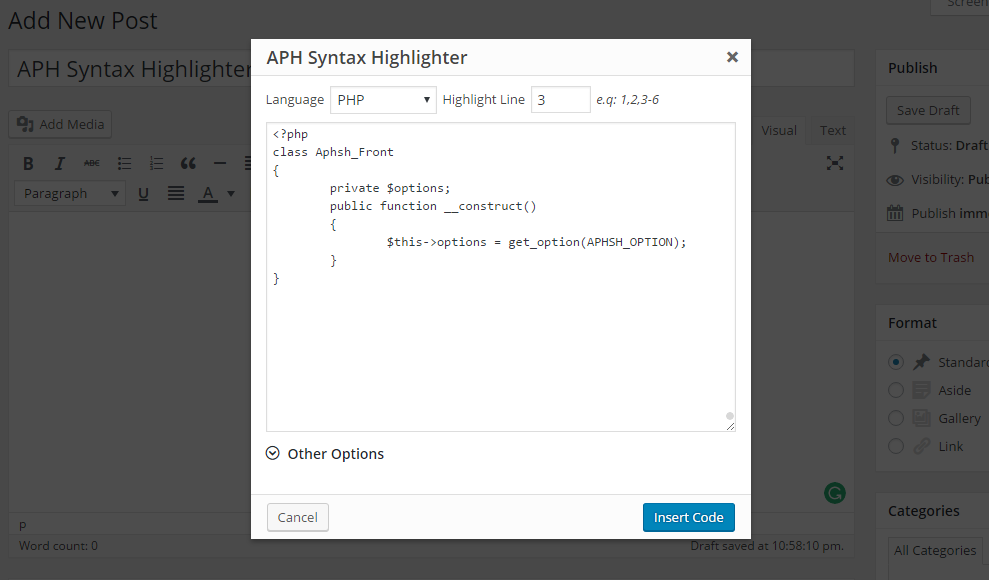989x580 pixels.
Task: Toggle bold formatting in editor toolbar
Action: [28, 164]
